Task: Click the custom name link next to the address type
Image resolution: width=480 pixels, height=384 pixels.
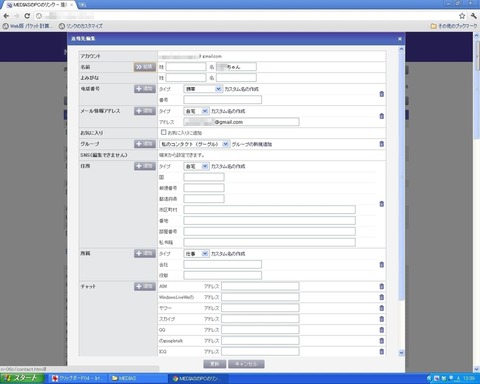Action: [228, 166]
